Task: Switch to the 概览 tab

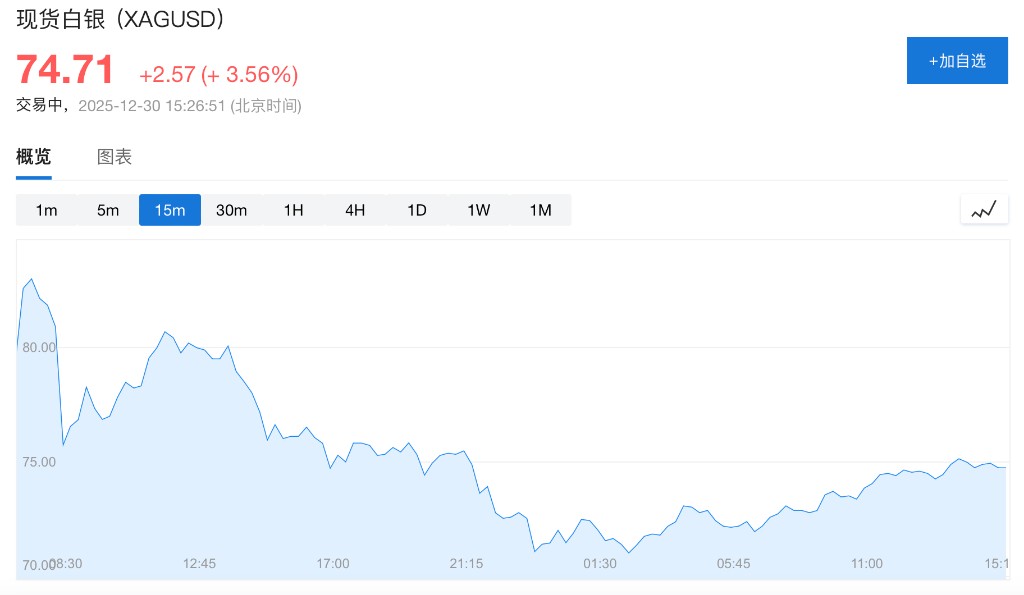Action: [33, 157]
